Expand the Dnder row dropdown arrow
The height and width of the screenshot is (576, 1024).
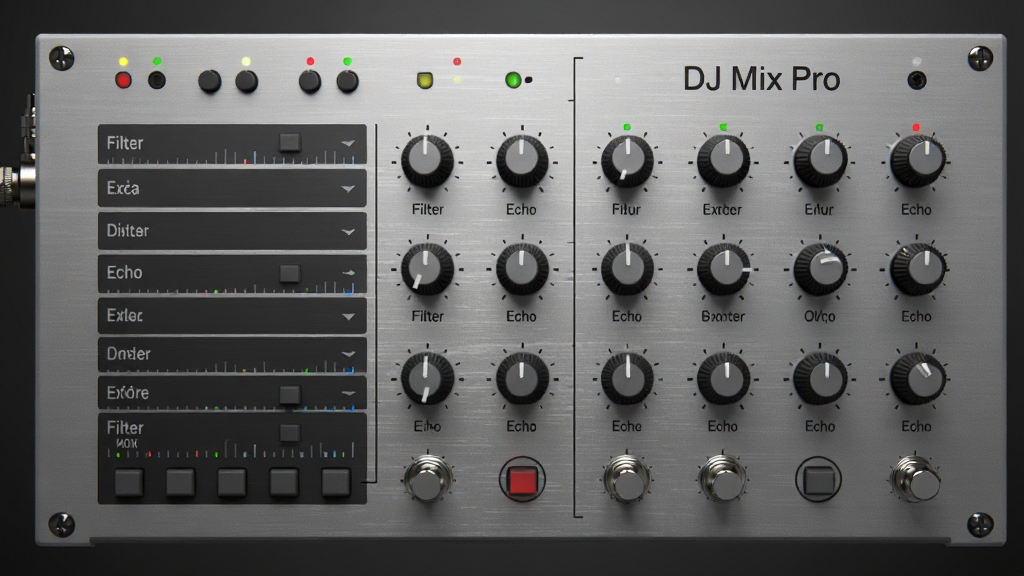[348, 354]
